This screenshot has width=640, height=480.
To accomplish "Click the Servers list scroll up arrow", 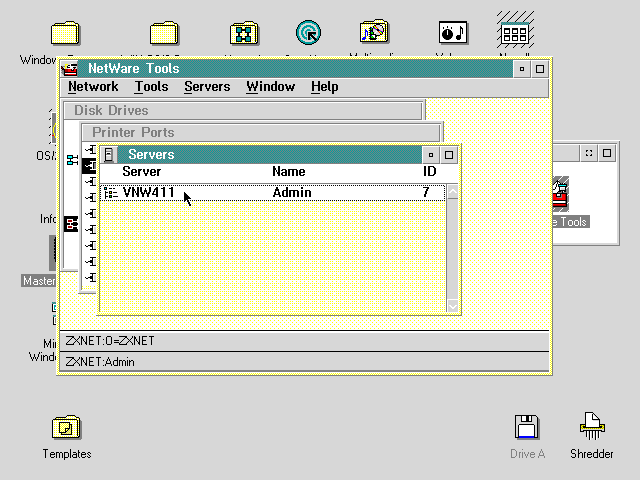I will coord(452,192).
